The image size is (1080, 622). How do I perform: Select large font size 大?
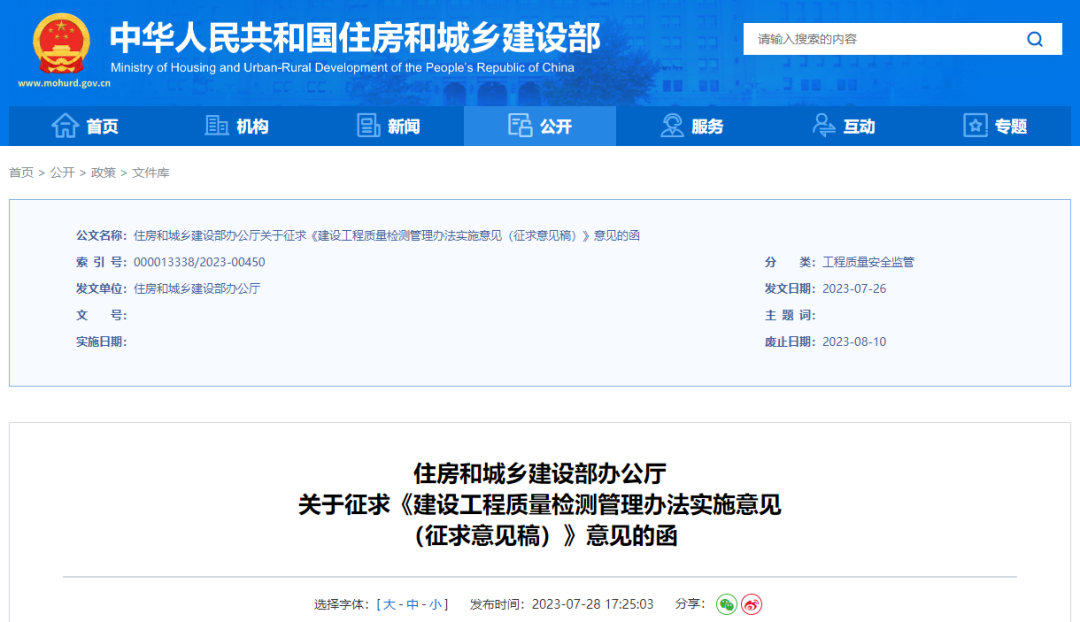pyautogui.click(x=389, y=604)
